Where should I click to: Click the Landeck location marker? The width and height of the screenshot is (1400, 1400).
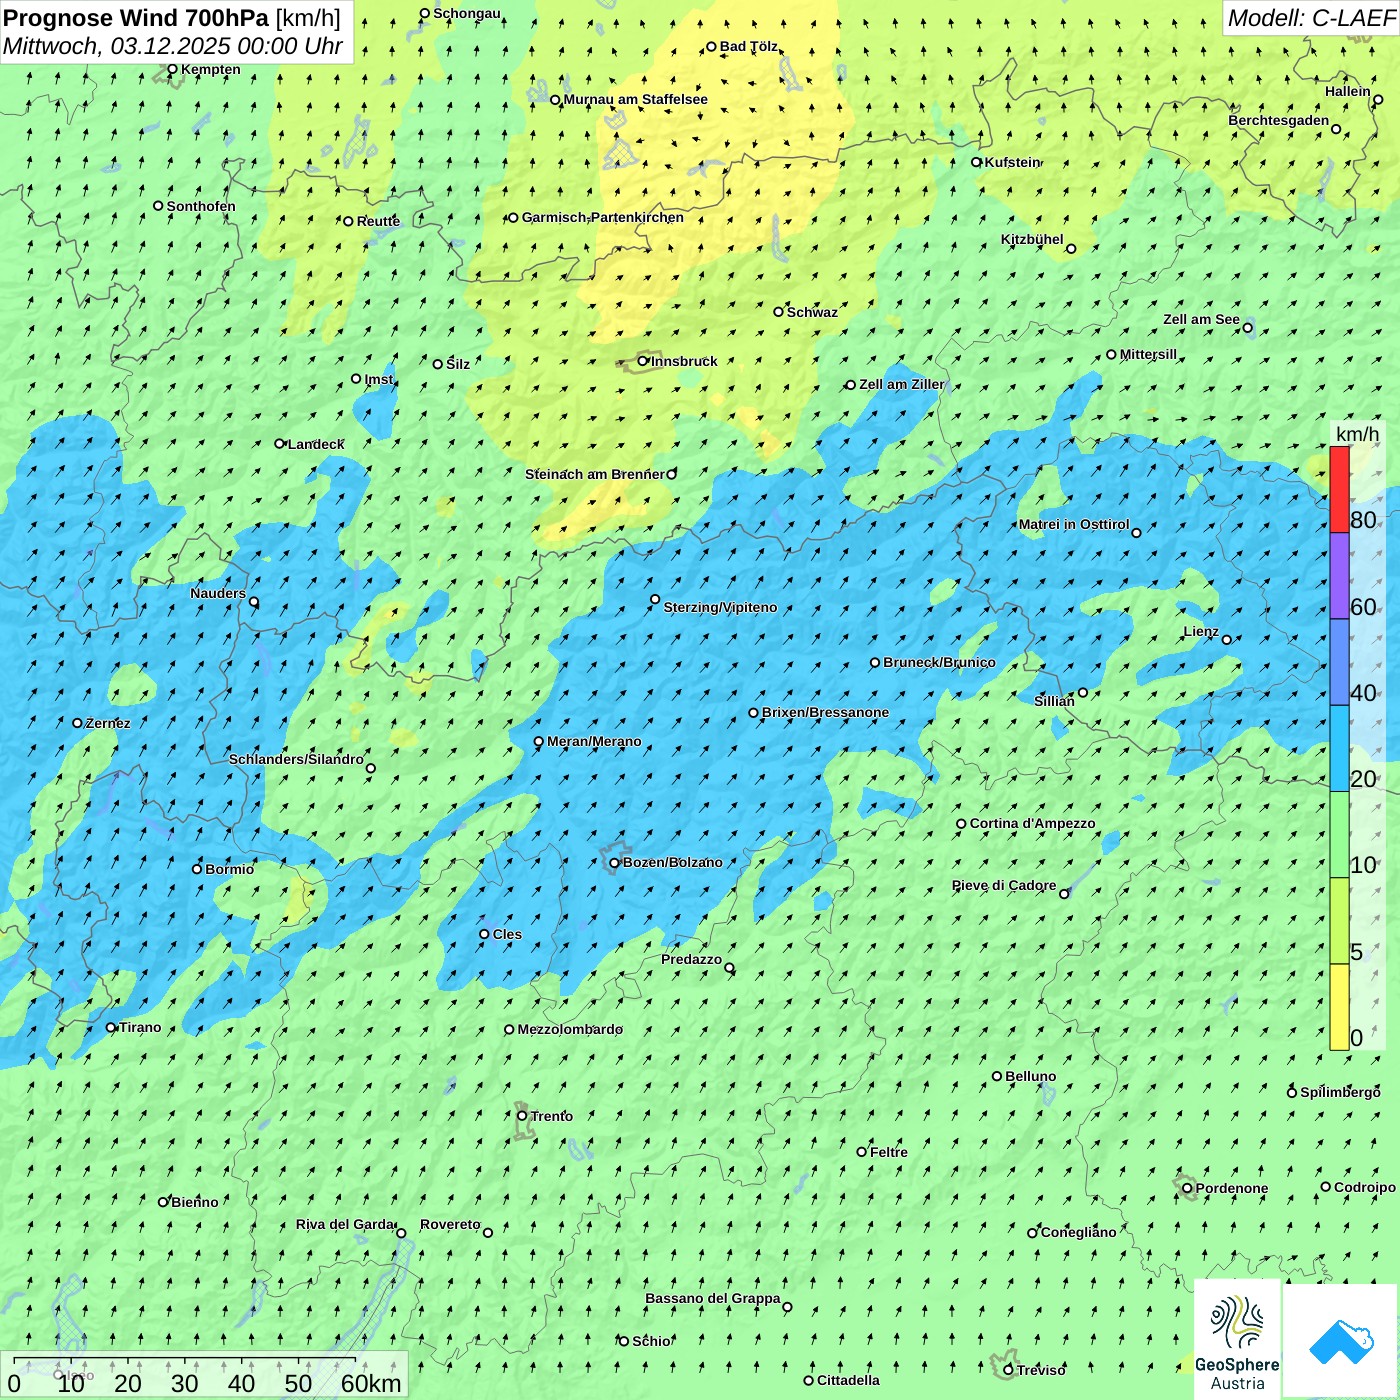(279, 444)
